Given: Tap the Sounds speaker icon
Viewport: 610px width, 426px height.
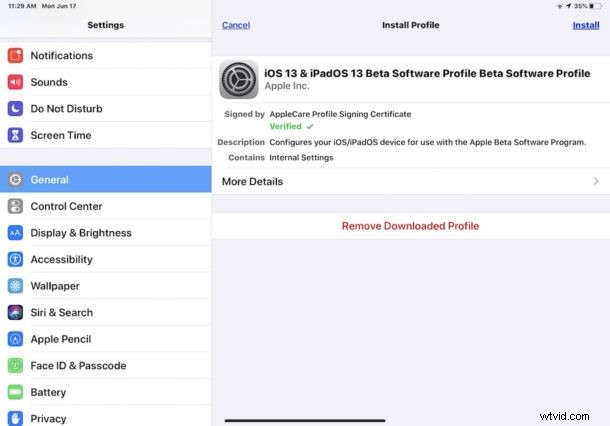Looking at the screenshot, I should coord(15,82).
